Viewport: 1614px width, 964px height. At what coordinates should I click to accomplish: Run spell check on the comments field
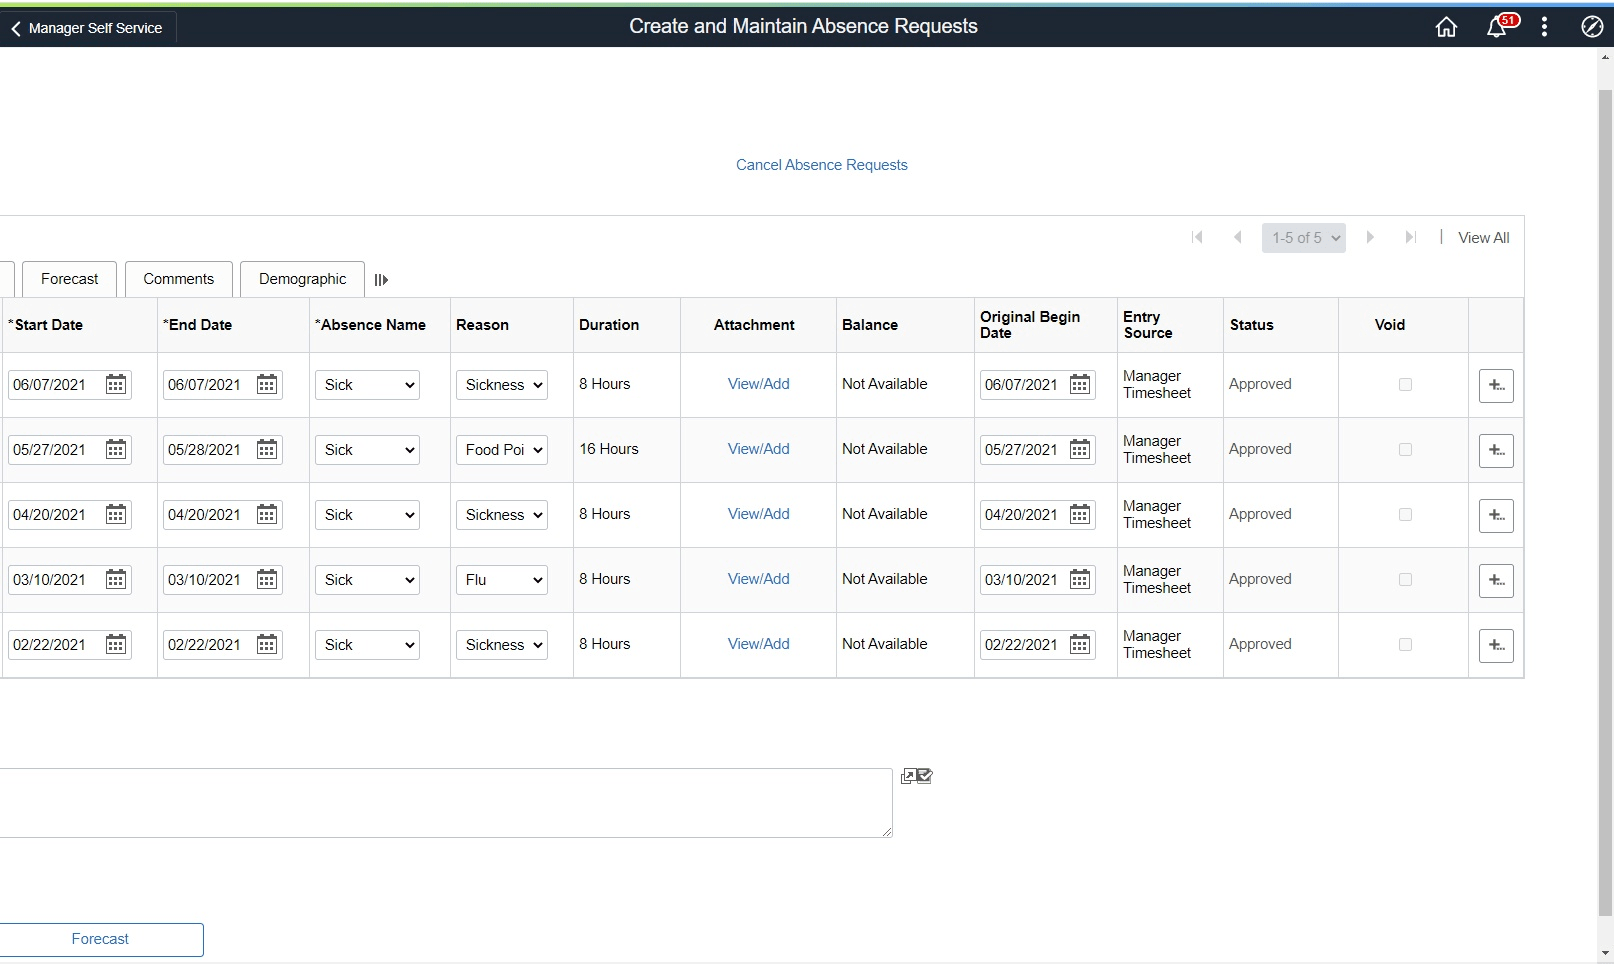925,776
